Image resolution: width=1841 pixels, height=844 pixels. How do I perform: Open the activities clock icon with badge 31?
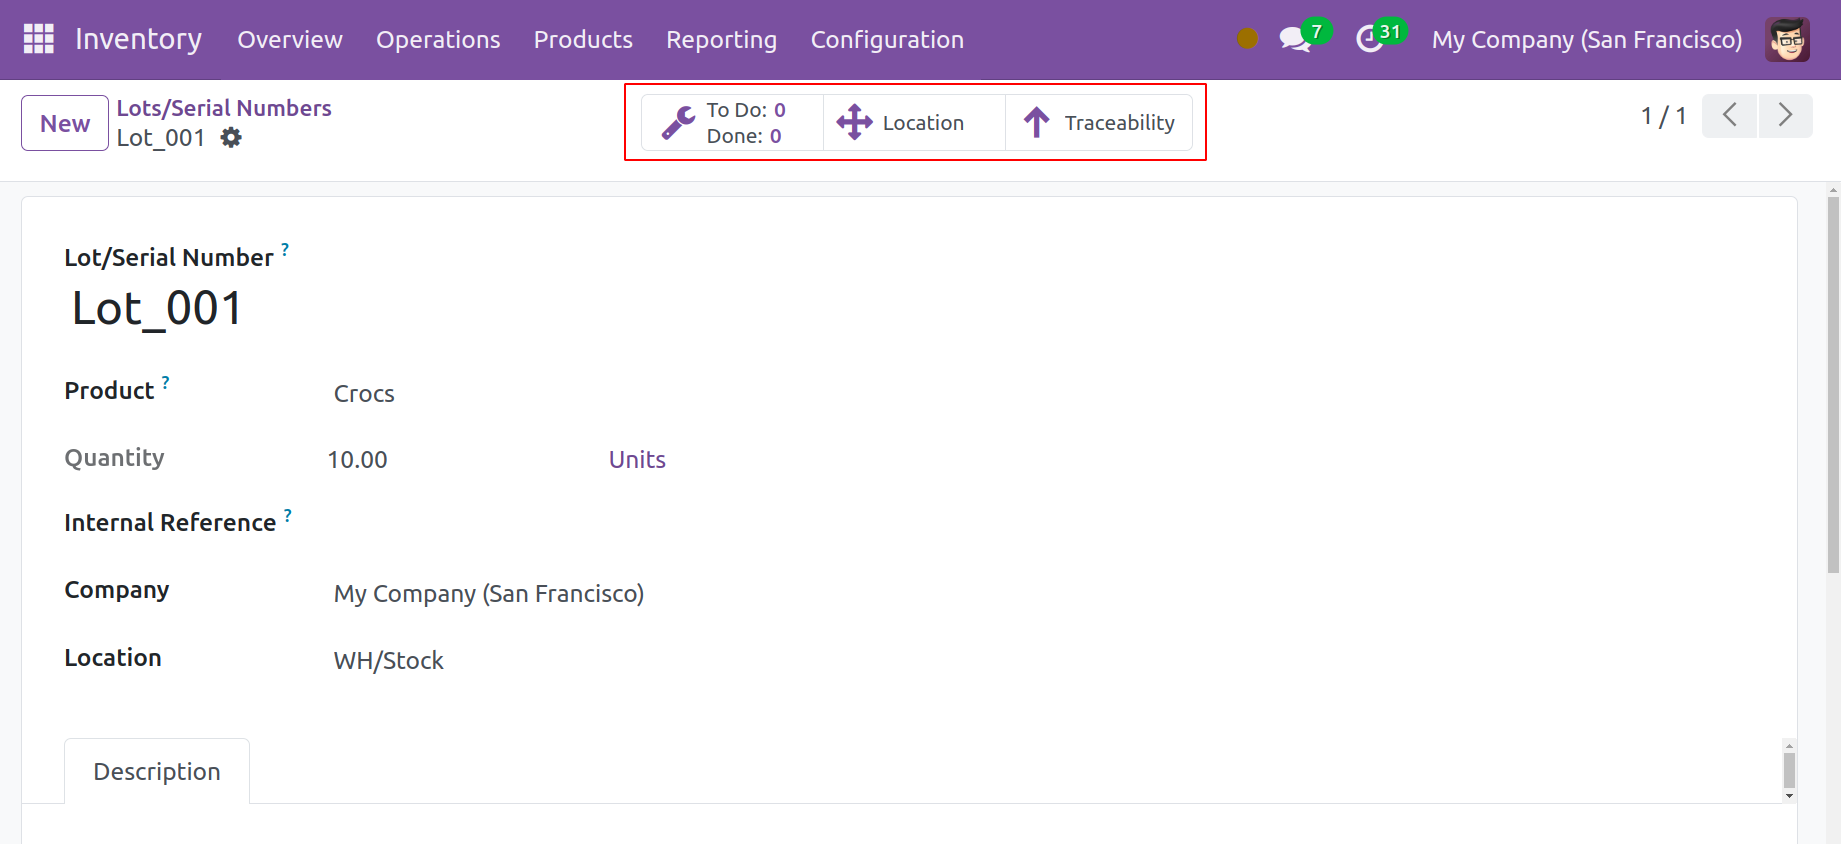pyautogui.click(x=1369, y=40)
